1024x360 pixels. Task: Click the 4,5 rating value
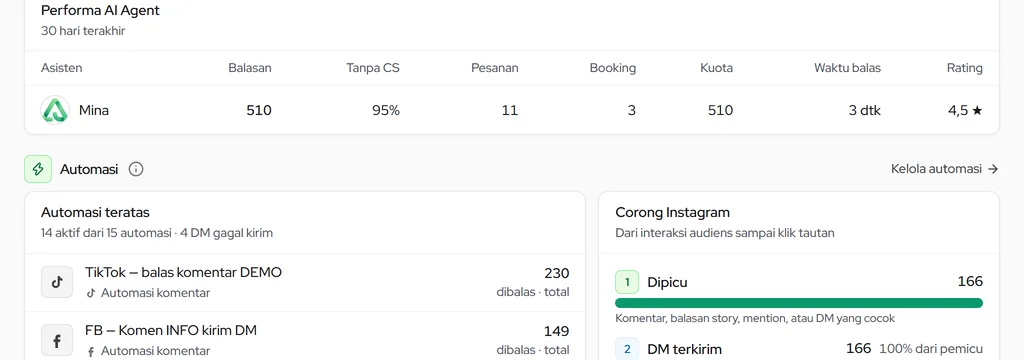(958, 110)
